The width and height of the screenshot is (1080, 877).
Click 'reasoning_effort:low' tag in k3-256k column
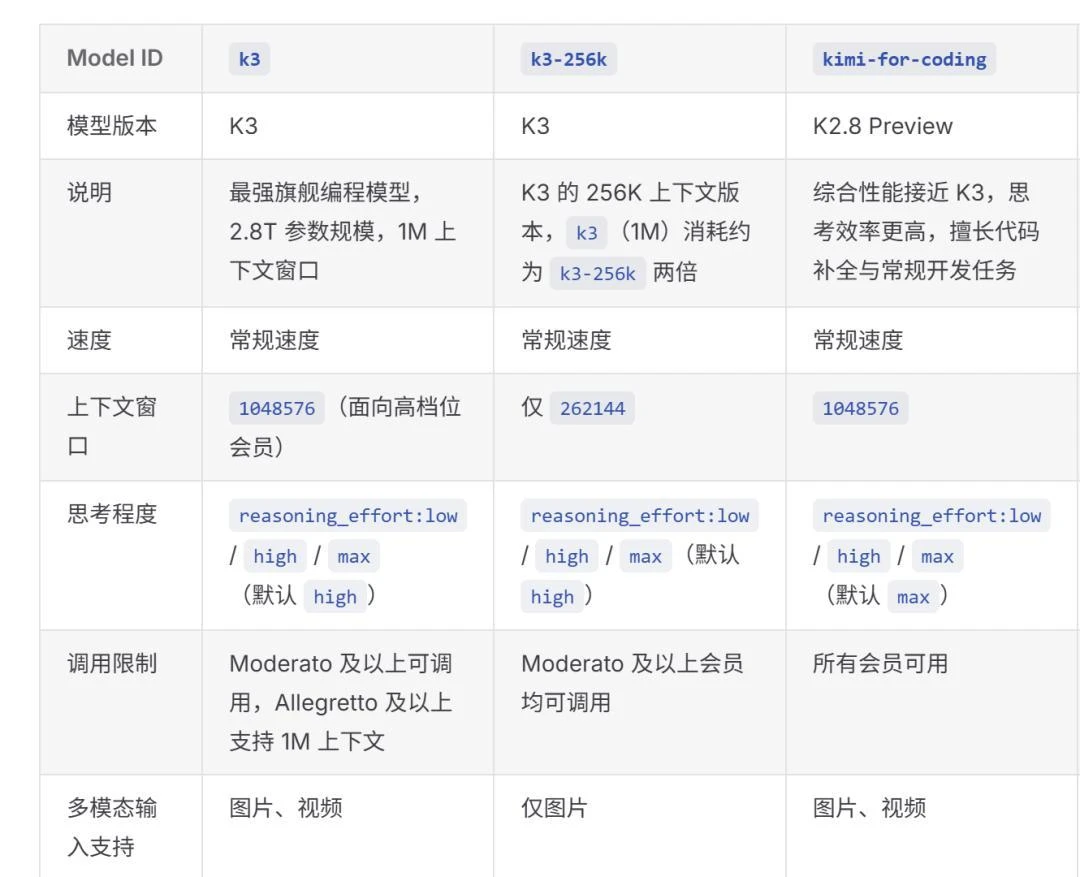tap(639, 515)
